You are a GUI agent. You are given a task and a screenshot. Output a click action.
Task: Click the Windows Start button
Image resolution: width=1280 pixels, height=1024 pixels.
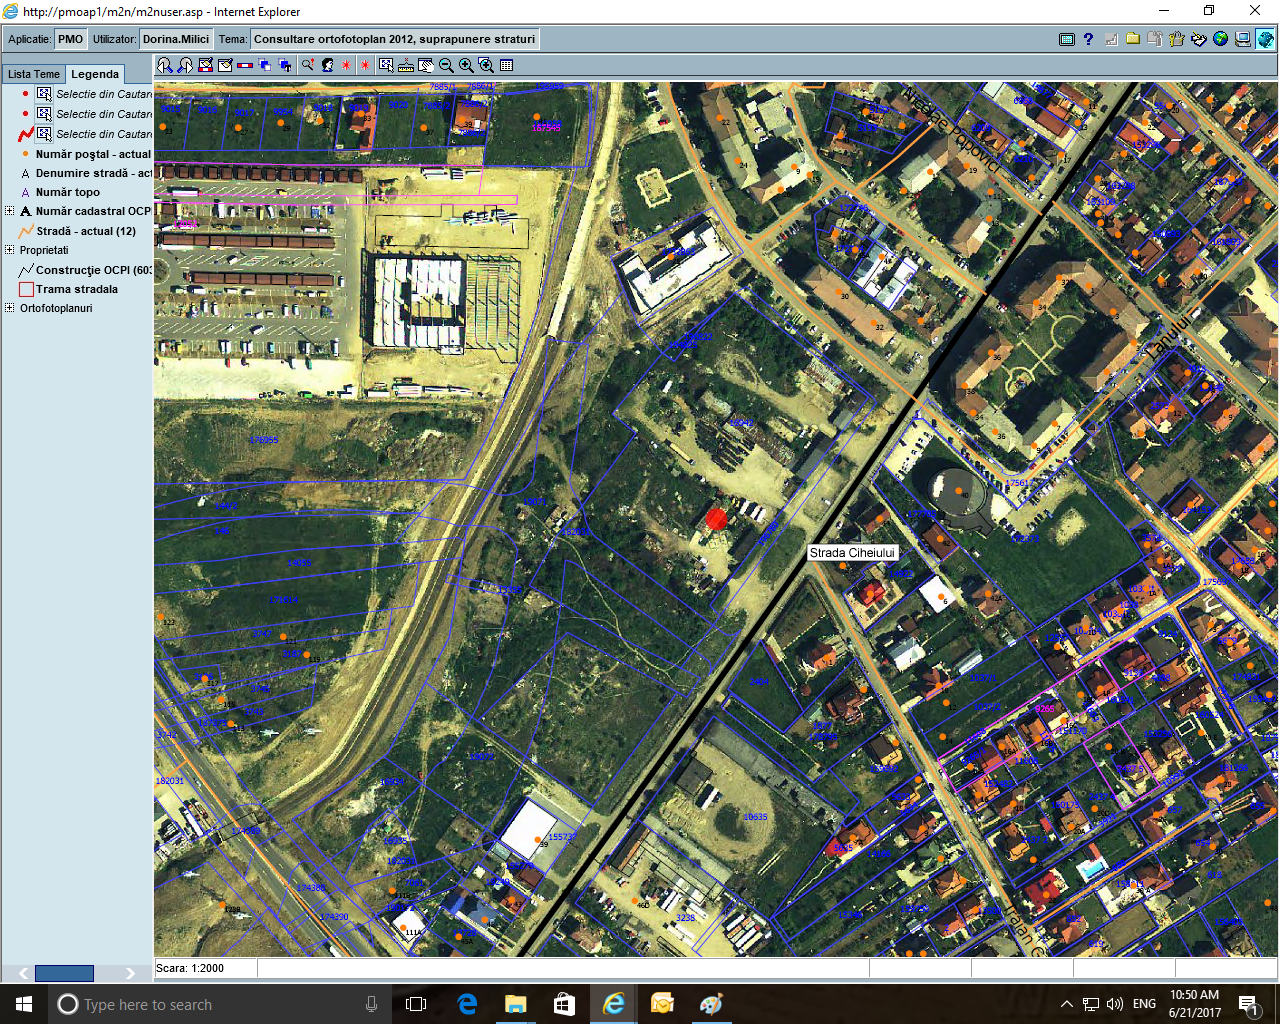point(24,1004)
